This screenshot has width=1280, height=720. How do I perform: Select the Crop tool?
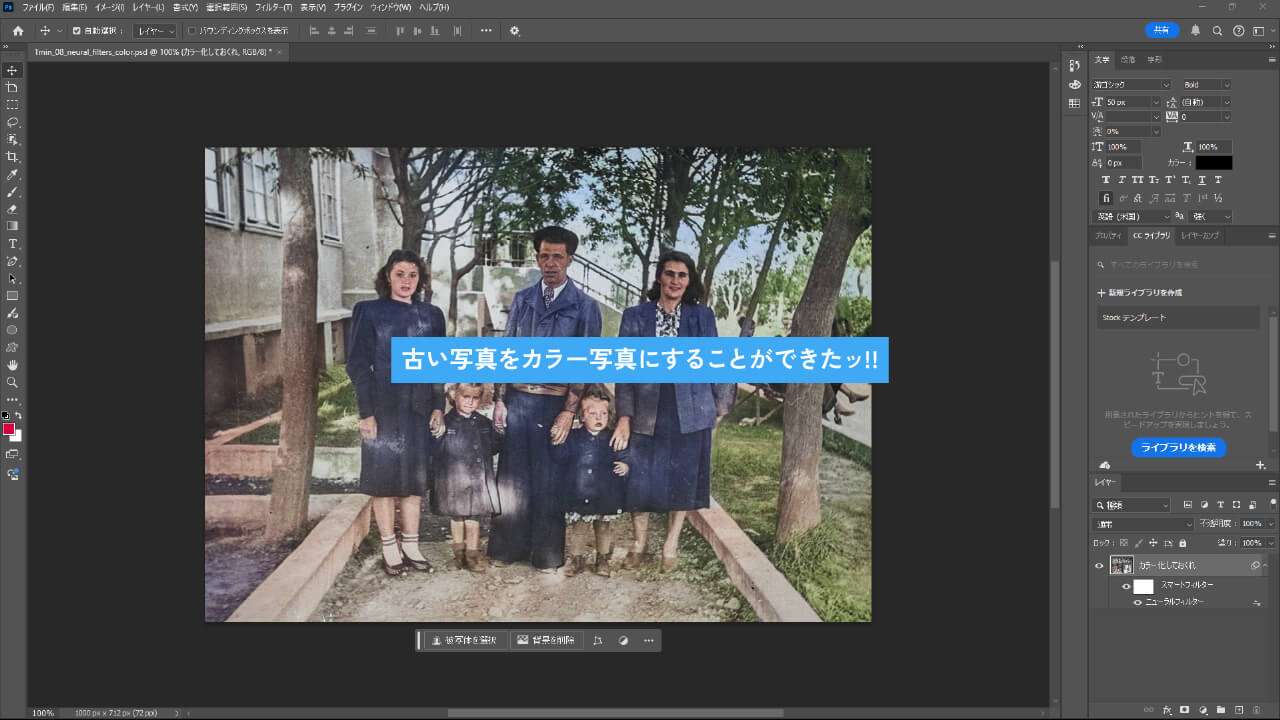pyautogui.click(x=12, y=157)
